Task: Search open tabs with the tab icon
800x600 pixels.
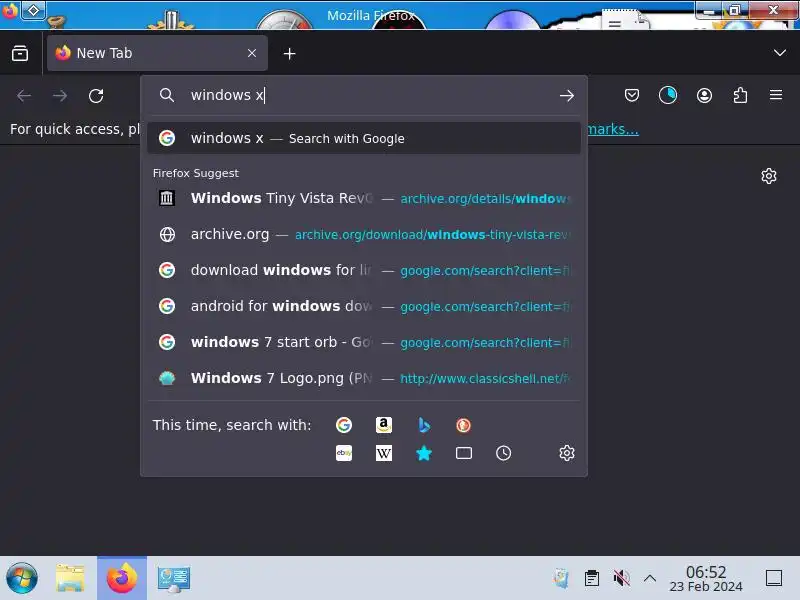Action: point(463,453)
